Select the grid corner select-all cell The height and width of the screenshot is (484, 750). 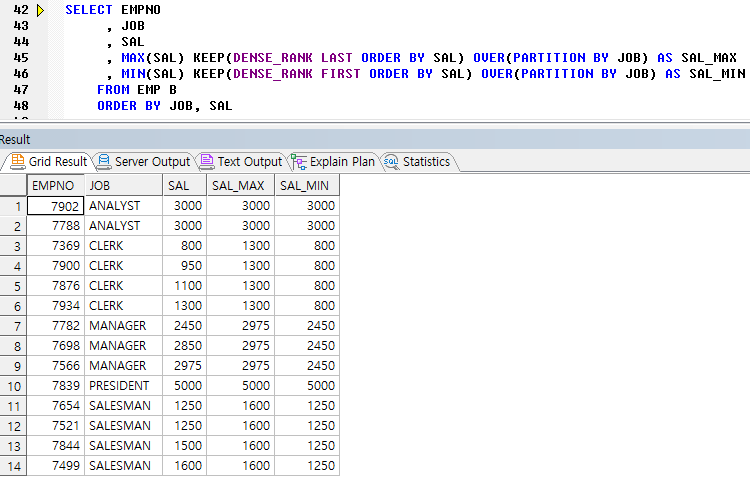point(13,186)
